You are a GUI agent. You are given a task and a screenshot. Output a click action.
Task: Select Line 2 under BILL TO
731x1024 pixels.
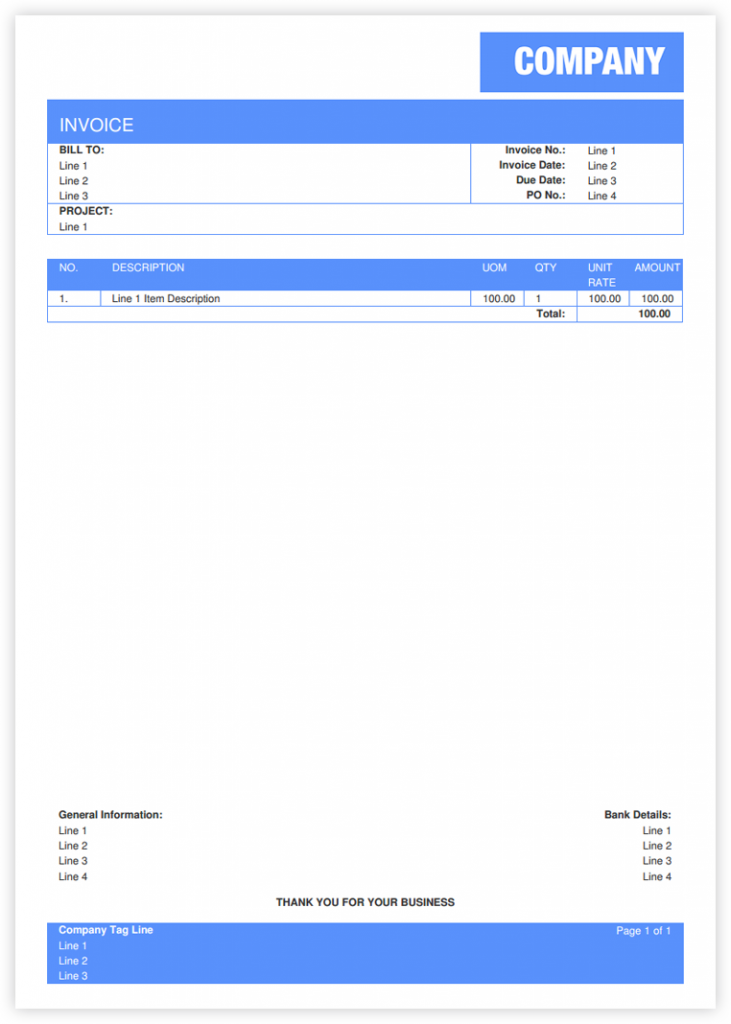(x=73, y=181)
